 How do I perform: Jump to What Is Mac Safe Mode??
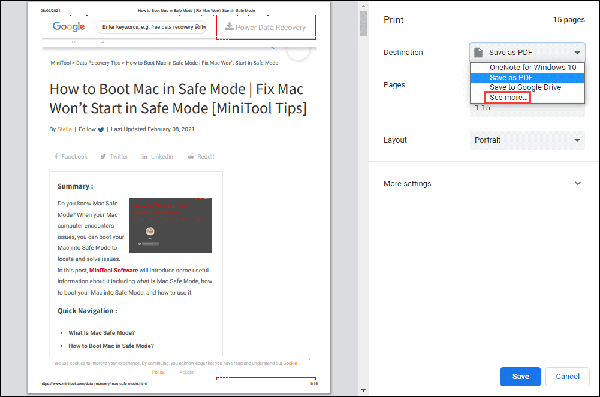click(x=101, y=333)
